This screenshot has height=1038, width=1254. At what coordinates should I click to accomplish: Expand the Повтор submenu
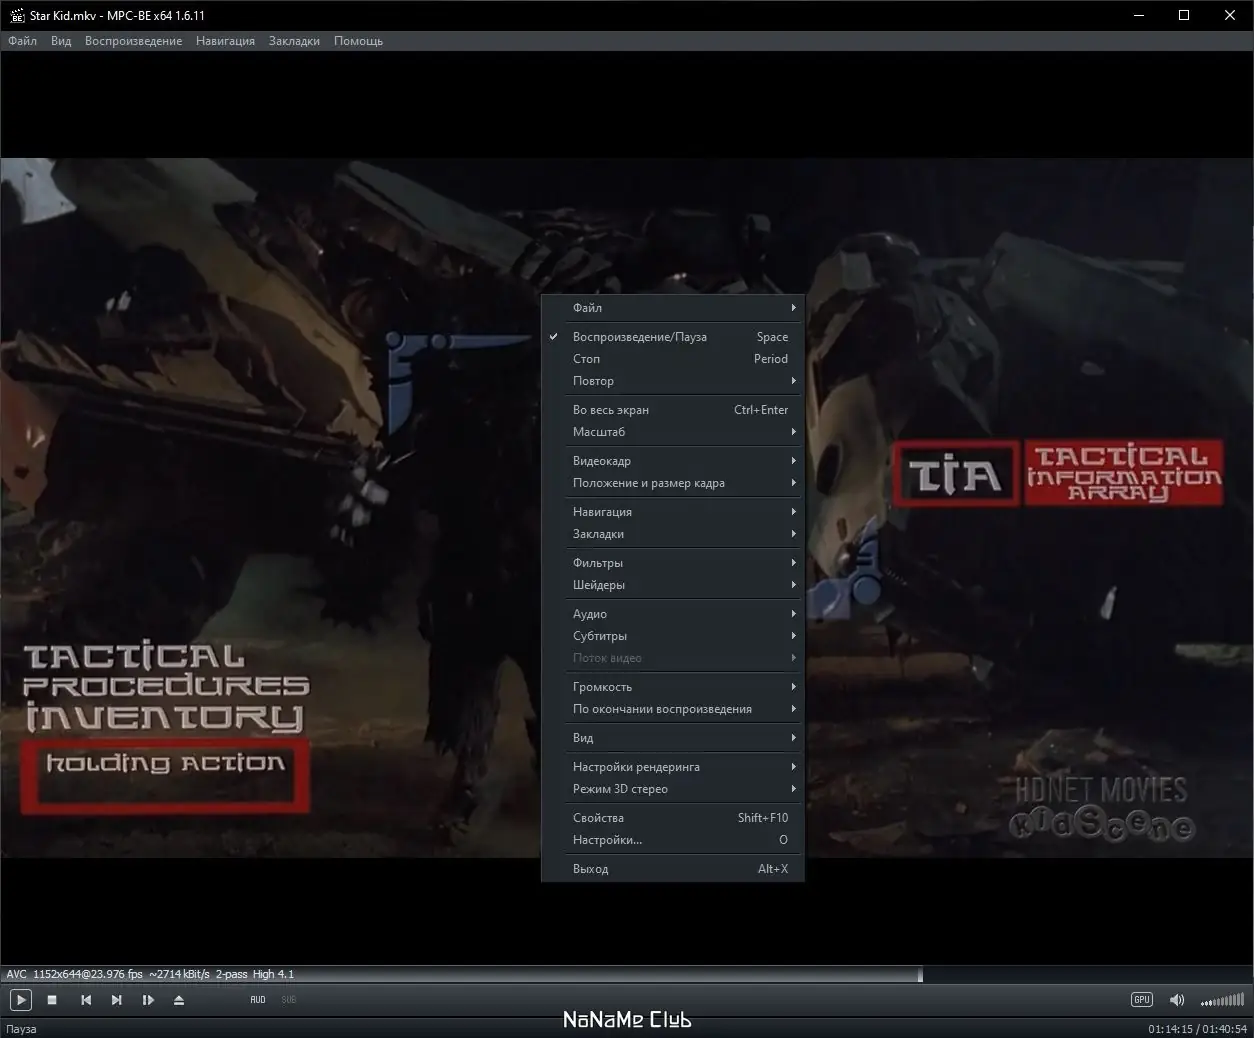coord(673,381)
